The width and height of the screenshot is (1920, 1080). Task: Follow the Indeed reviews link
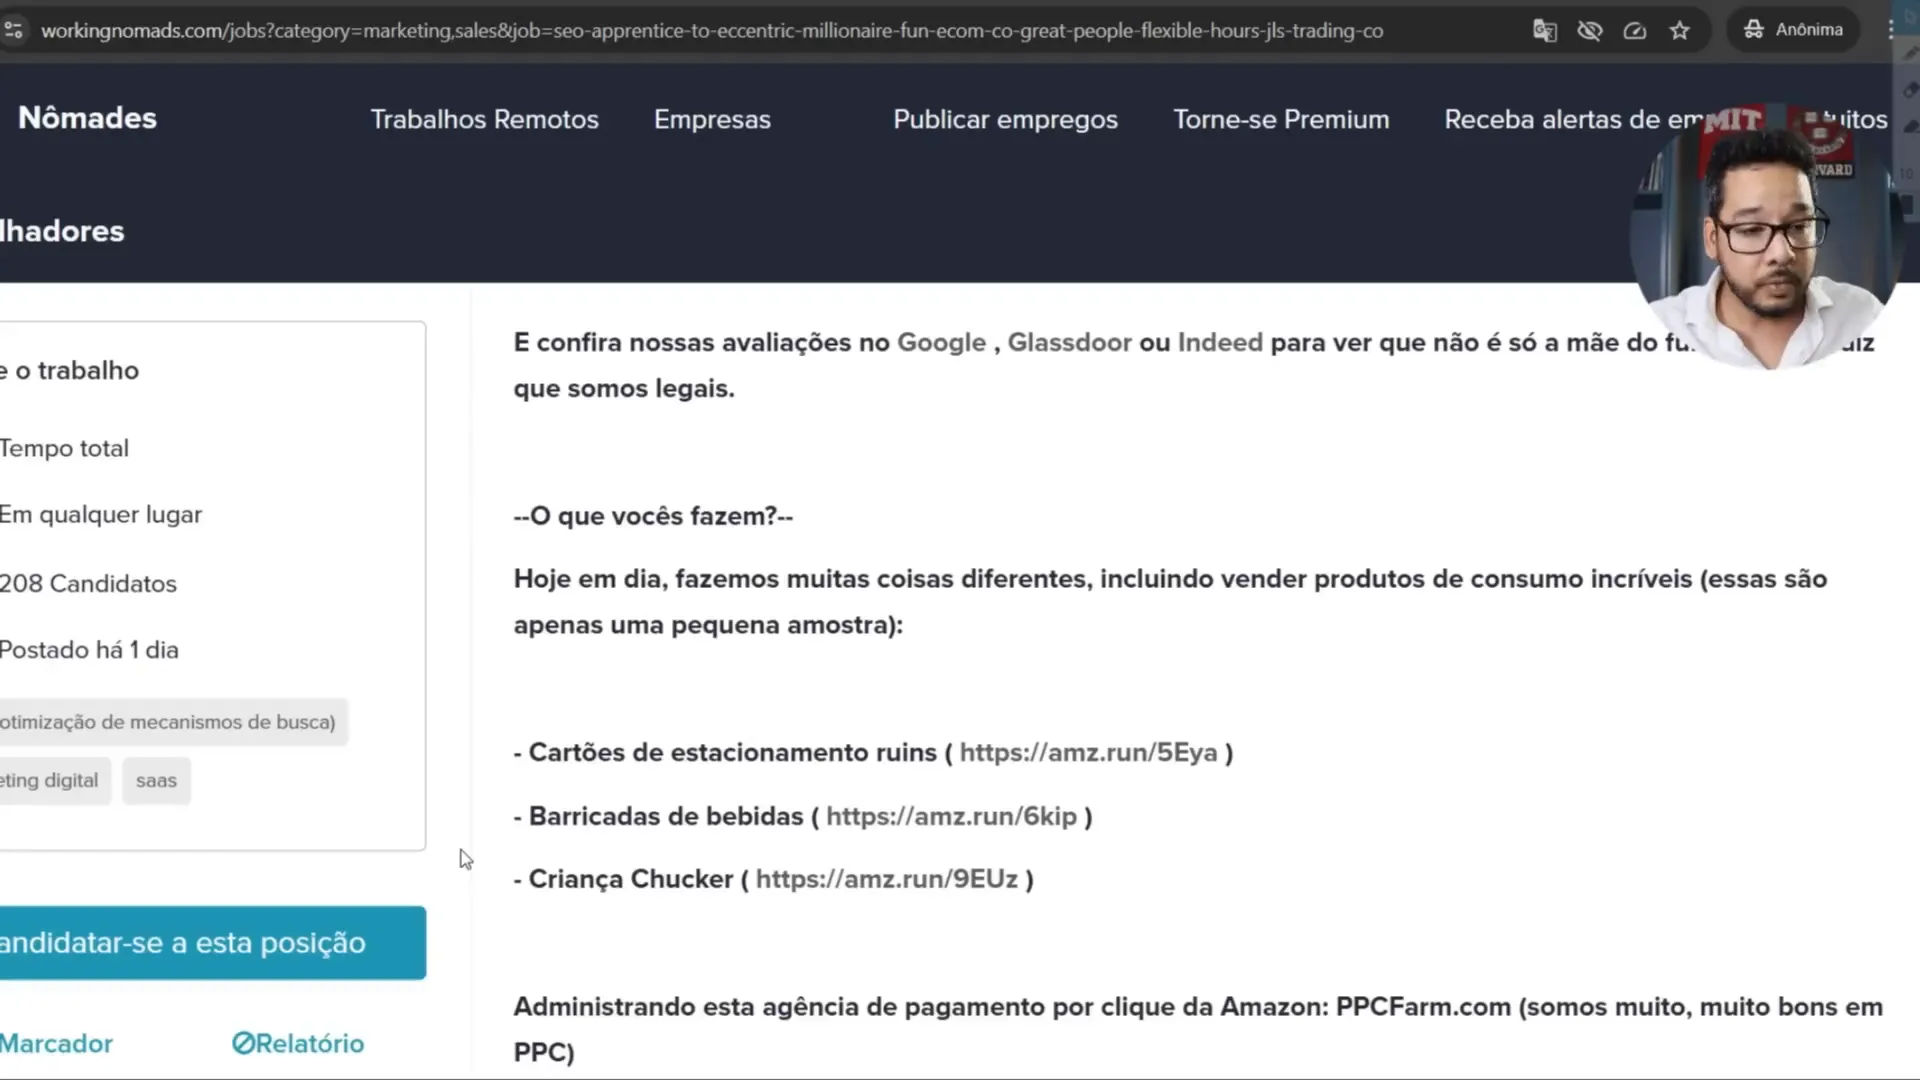tap(1220, 342)
